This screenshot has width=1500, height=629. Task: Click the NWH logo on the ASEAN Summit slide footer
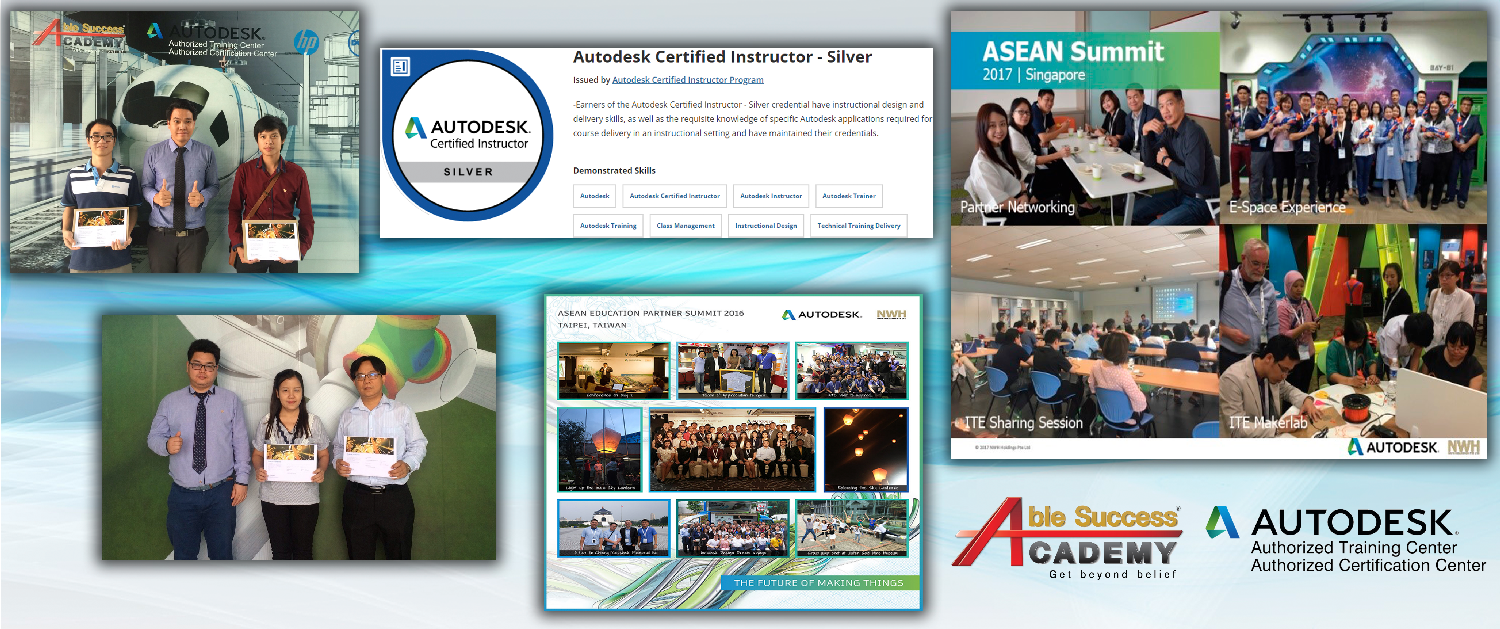tap(1463, 447)
